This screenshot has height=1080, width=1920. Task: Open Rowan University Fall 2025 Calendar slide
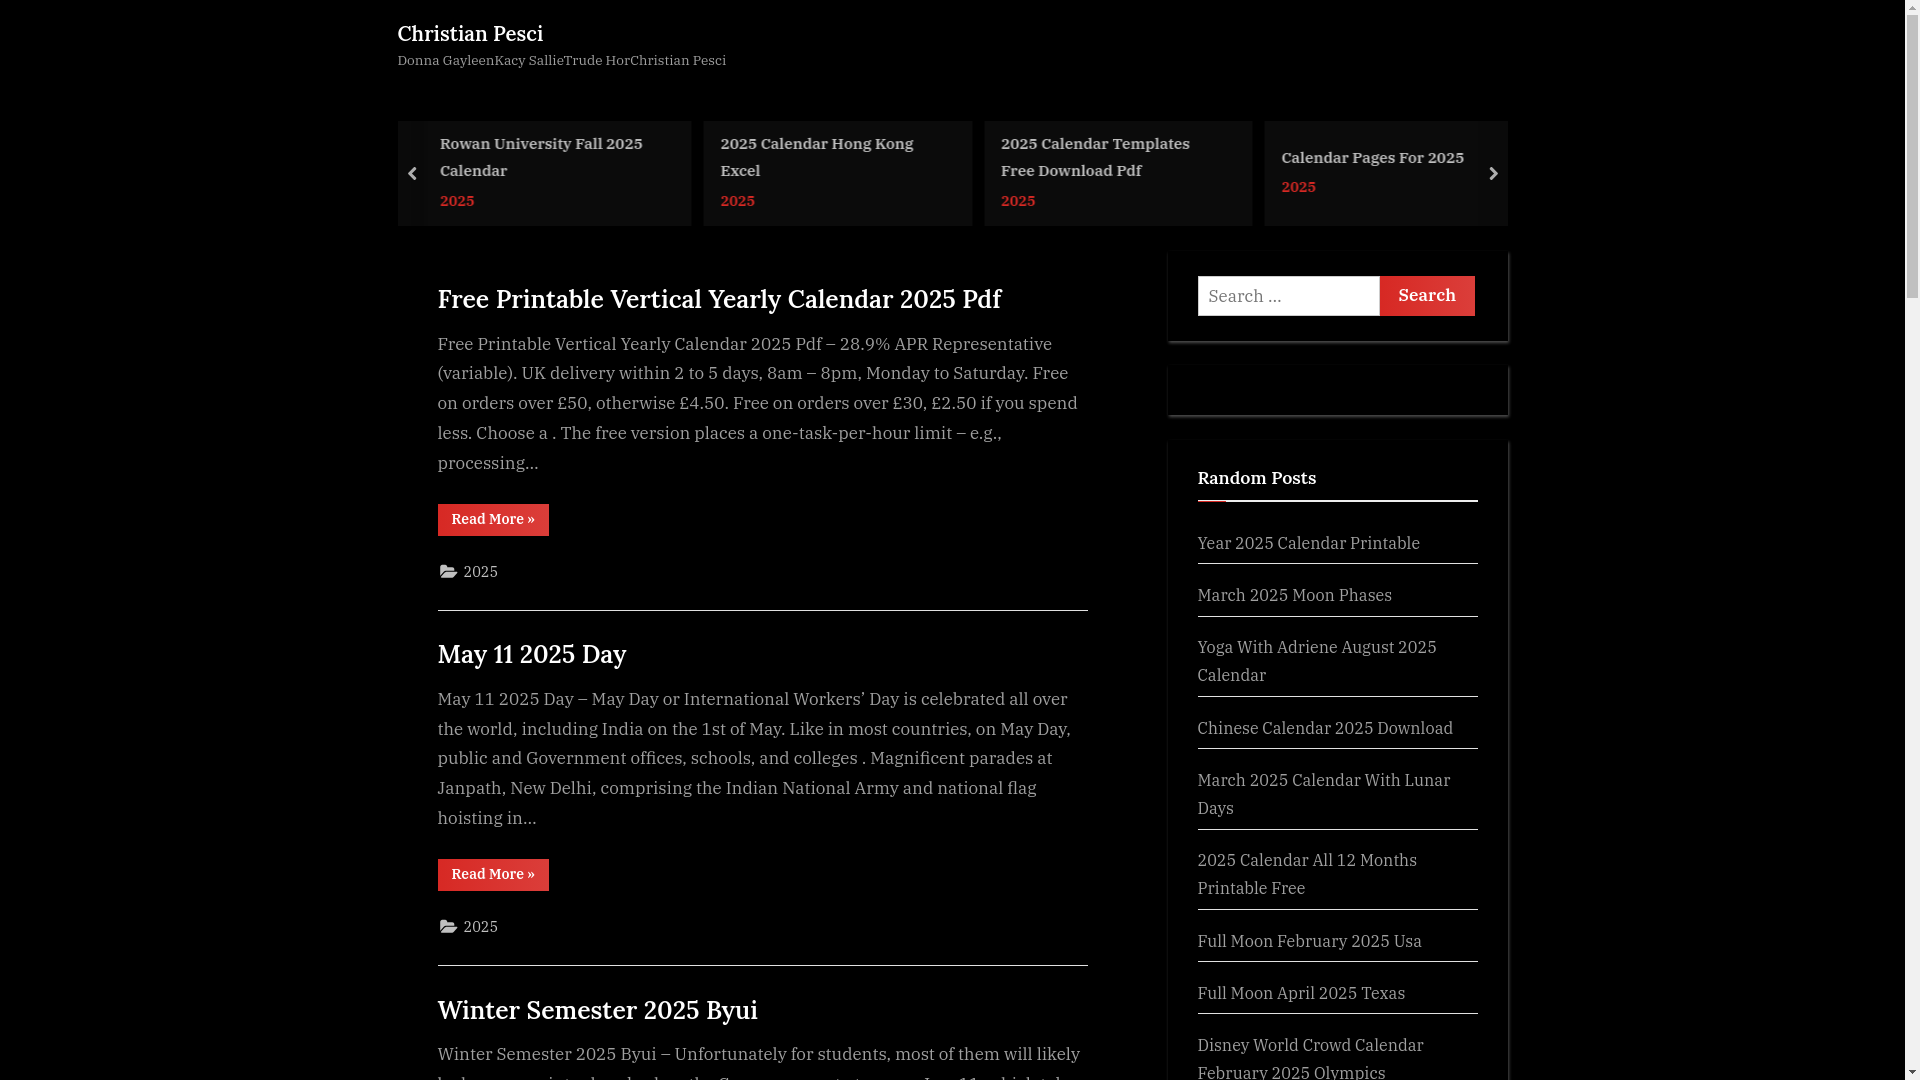pos(541,157)
